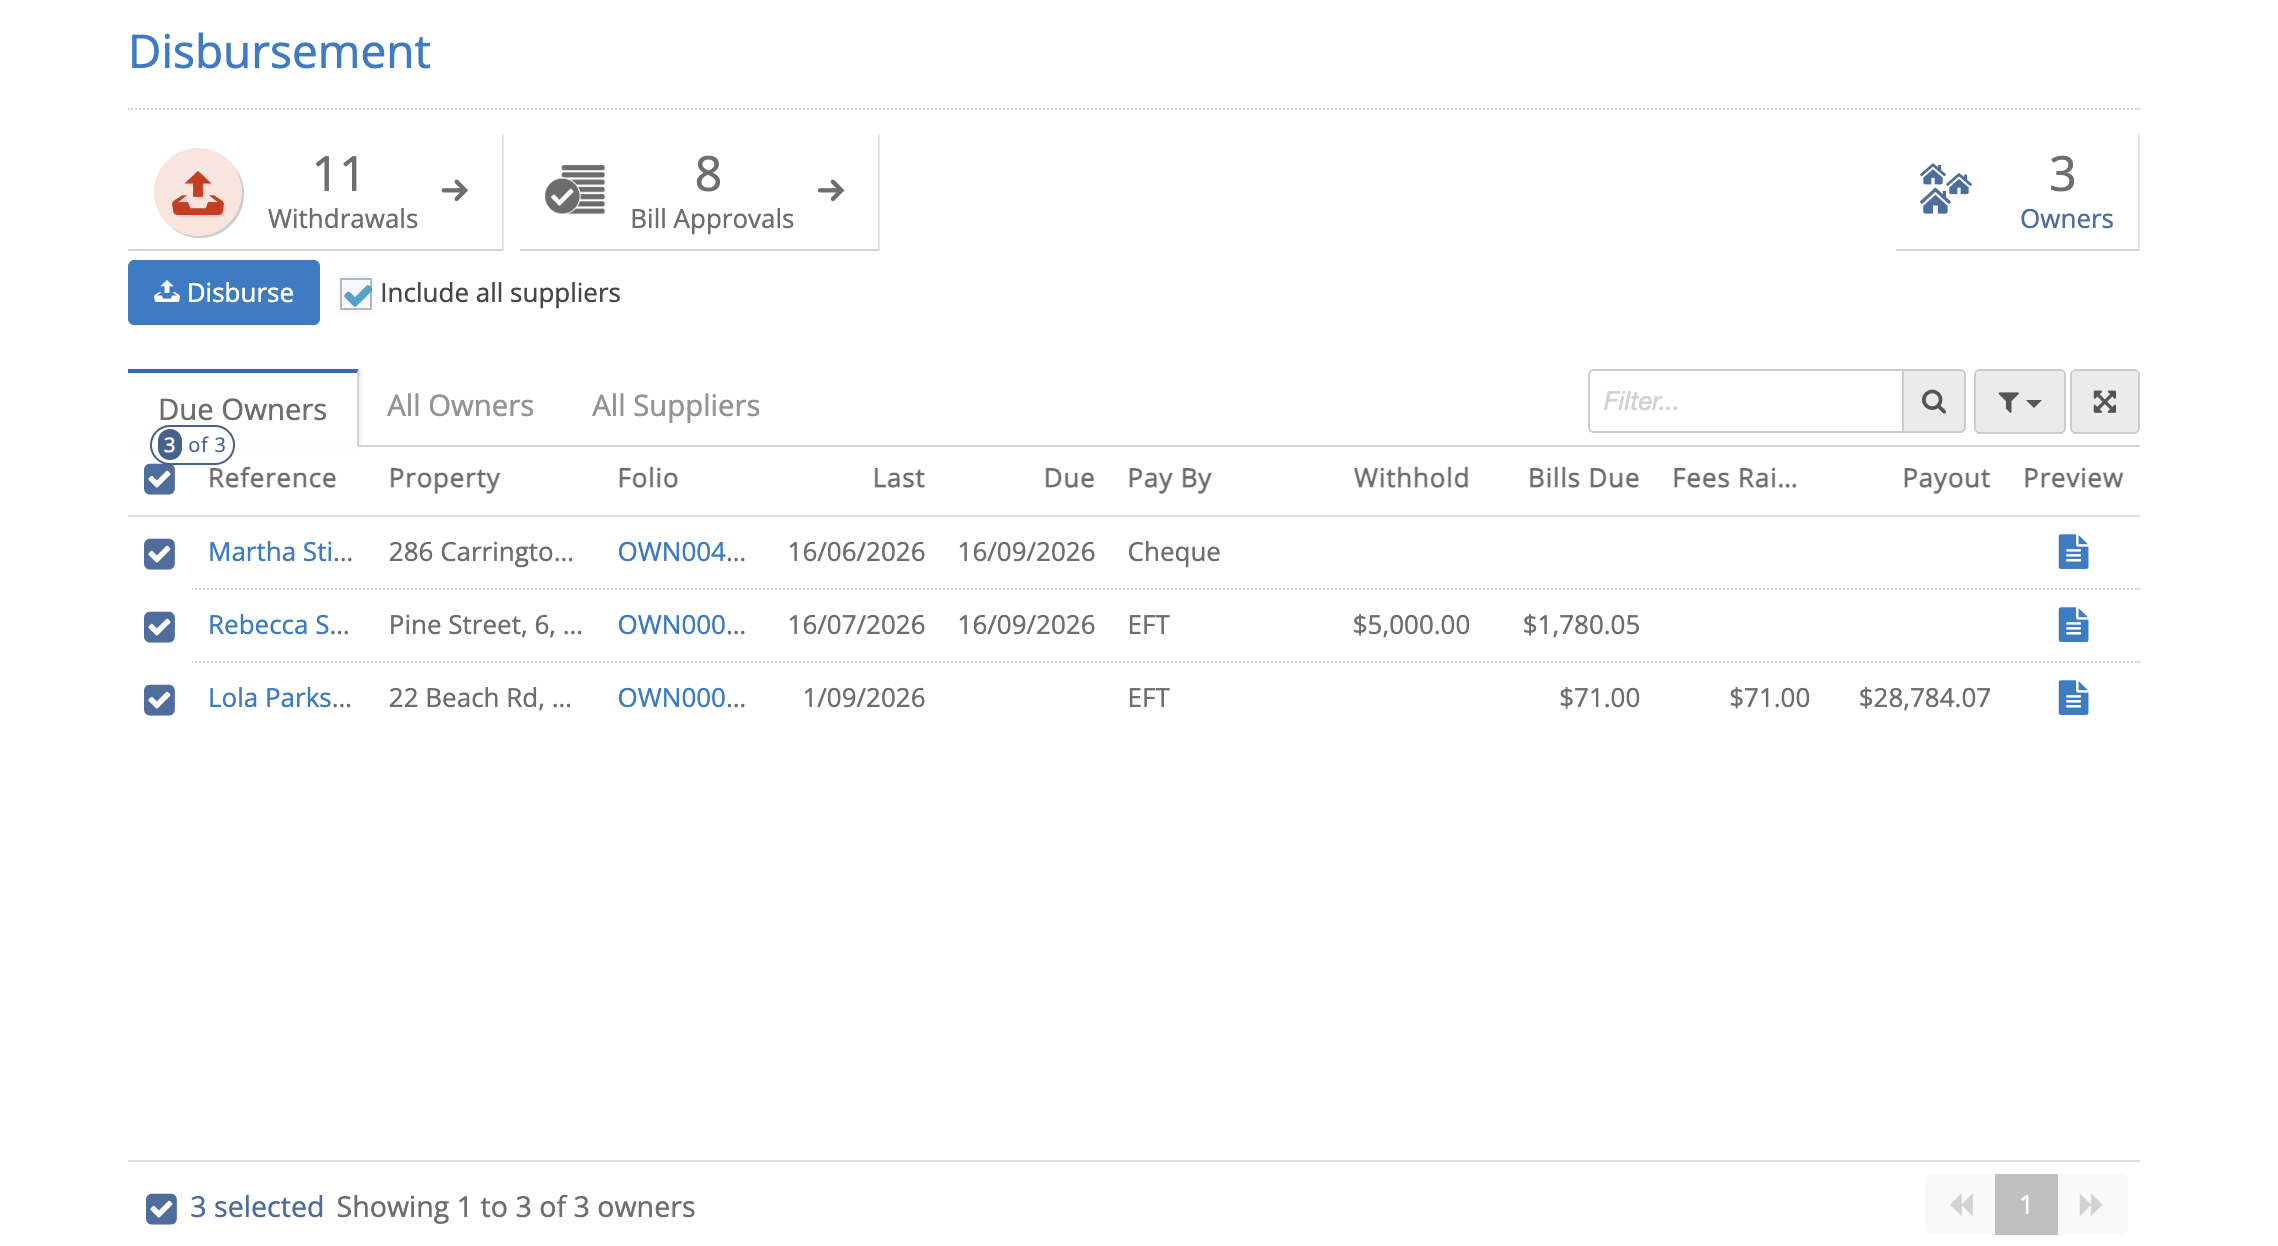Click the 3 selected link in footer
The height and width of the screenshot is (1246, 2278).
(257, 1207)
